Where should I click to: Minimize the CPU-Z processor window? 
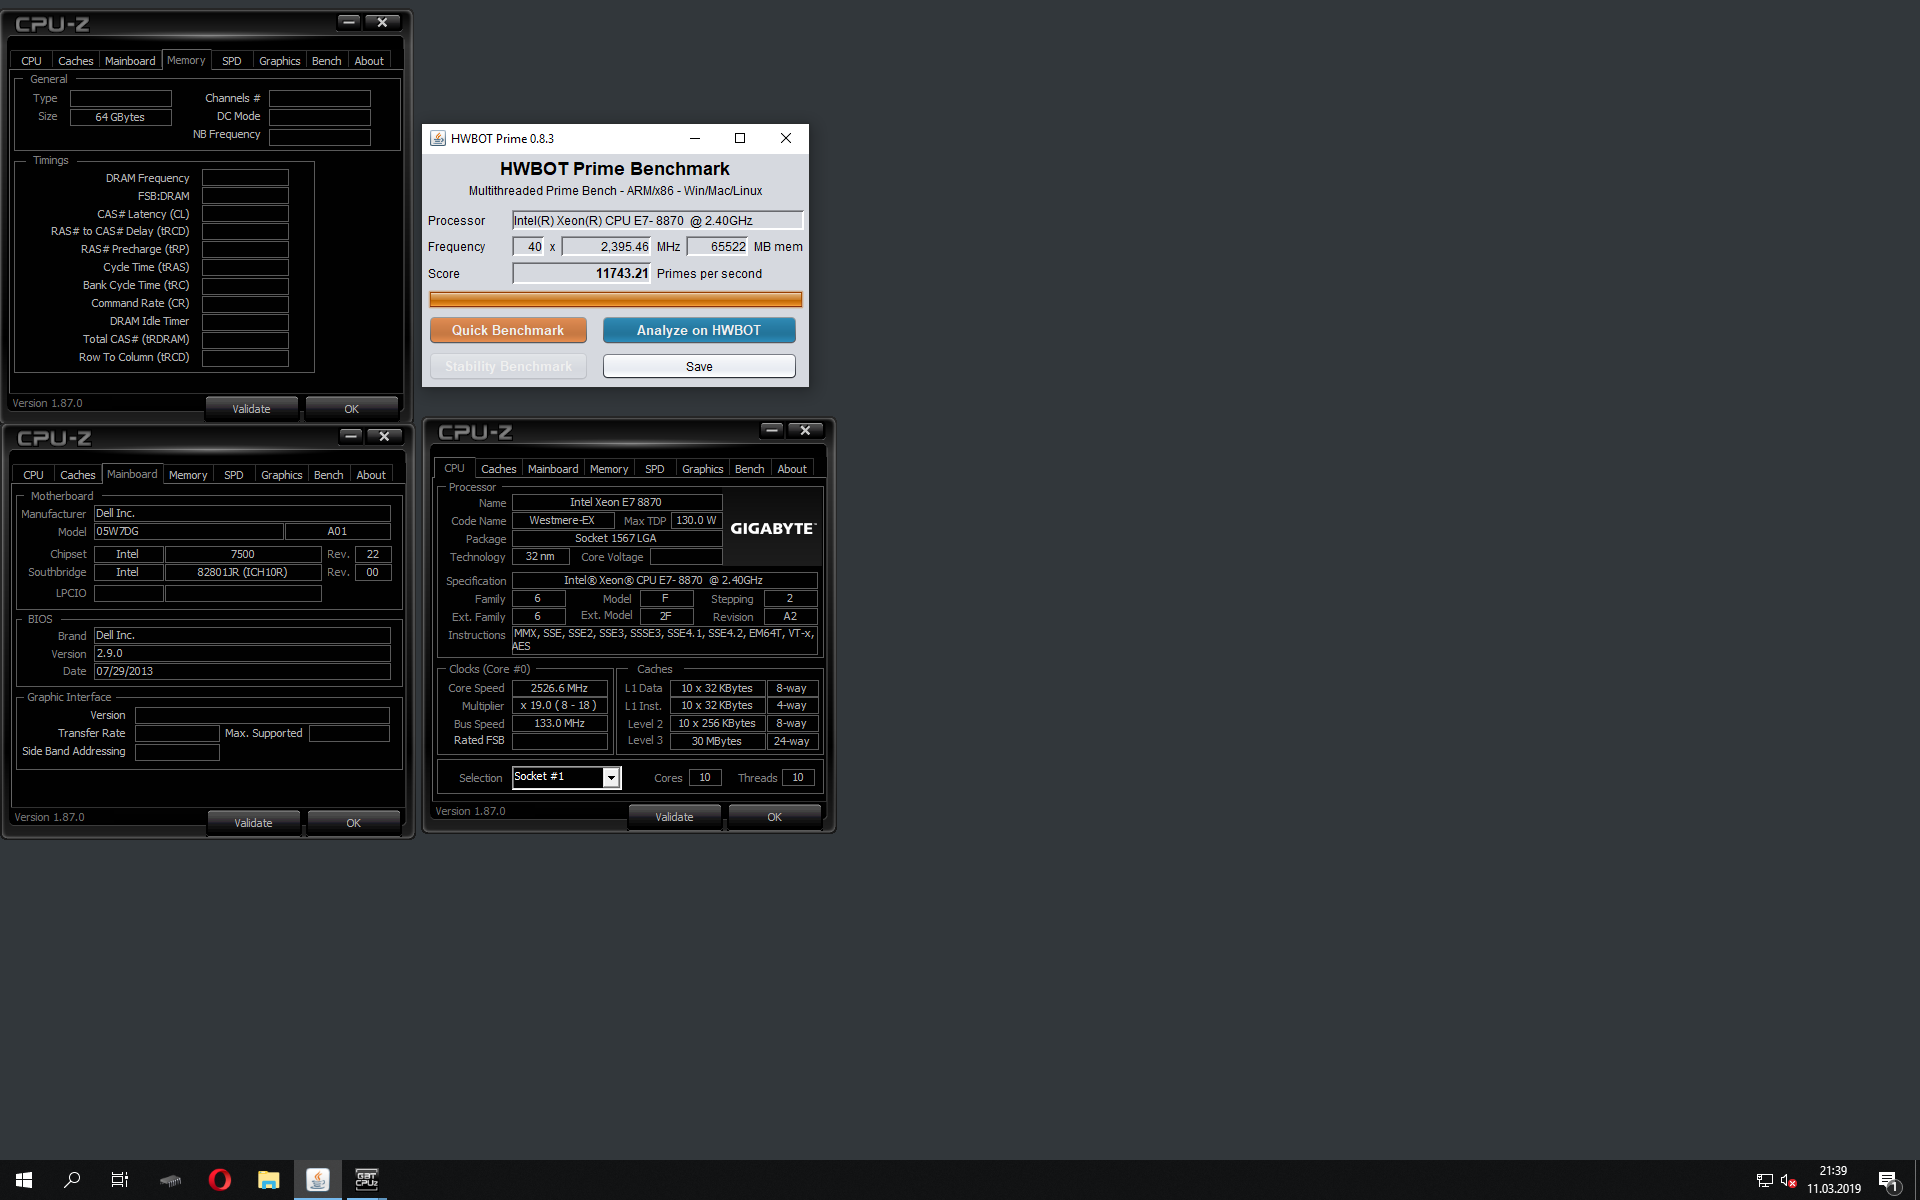(772, 430)
